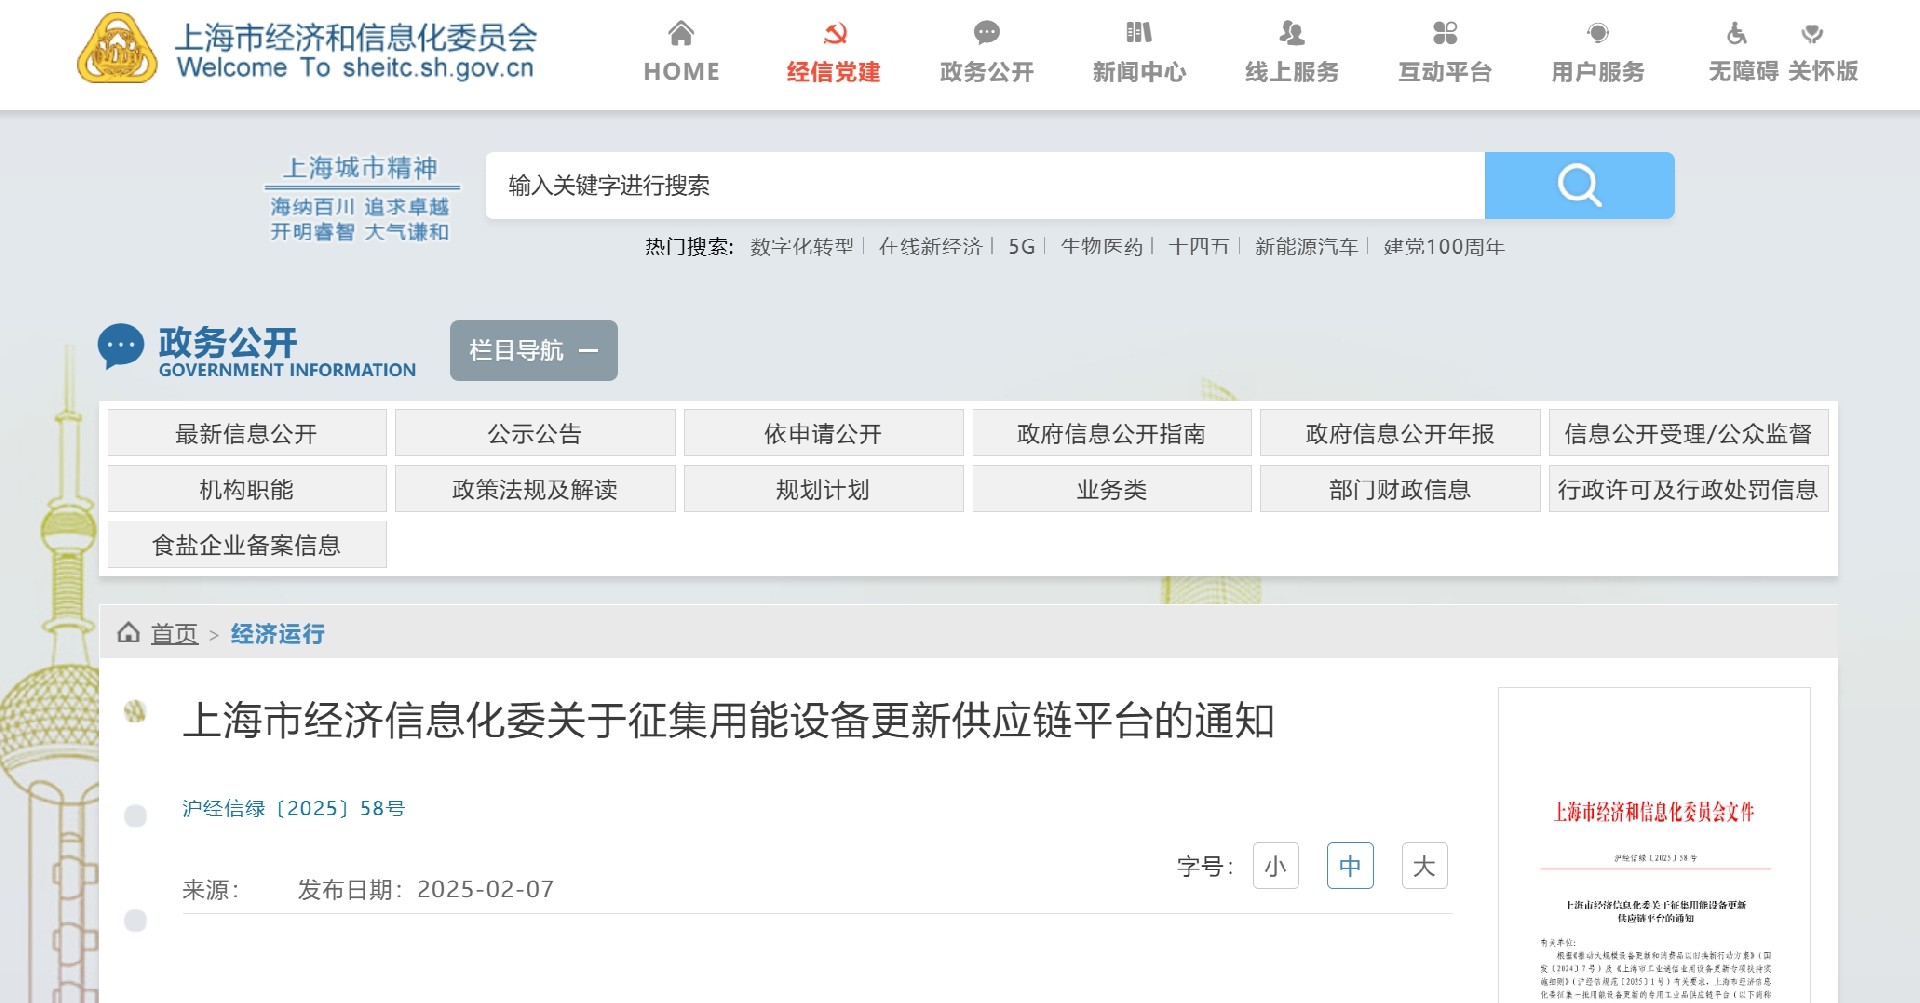The width and height of the screenshot is (1920, 1003).
Task: Click the HOME house icon
Action: [x=681, y=33]
